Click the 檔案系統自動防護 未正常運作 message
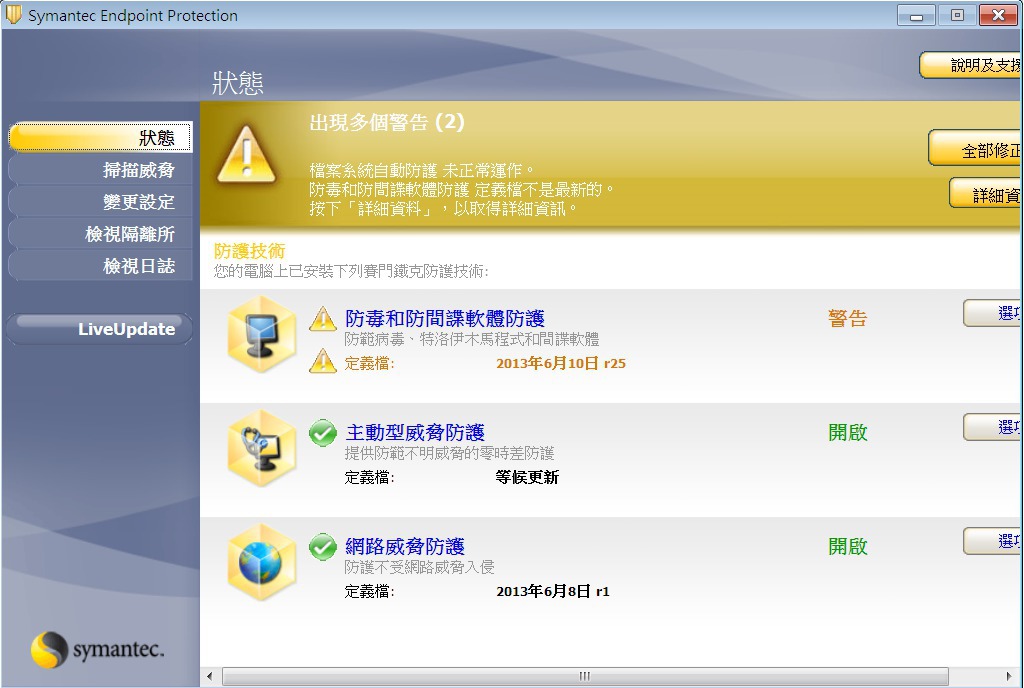The image size is (1024, 688). pyautogui.click(x=422, y=171)
